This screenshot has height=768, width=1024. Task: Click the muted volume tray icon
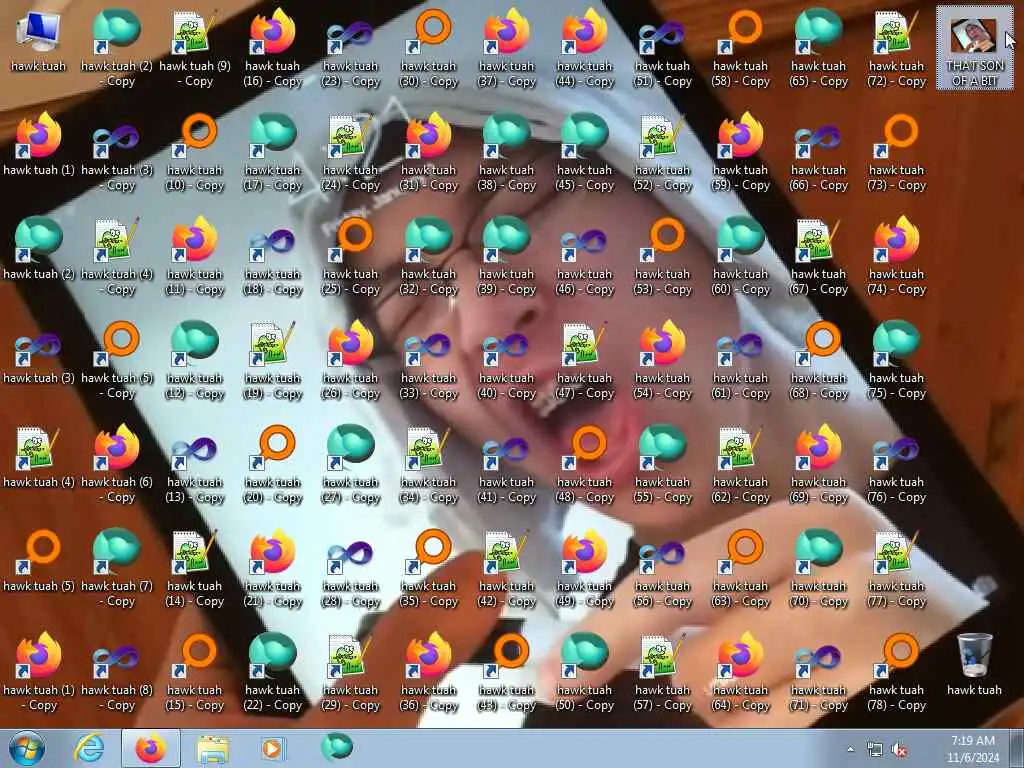point(899,750)
